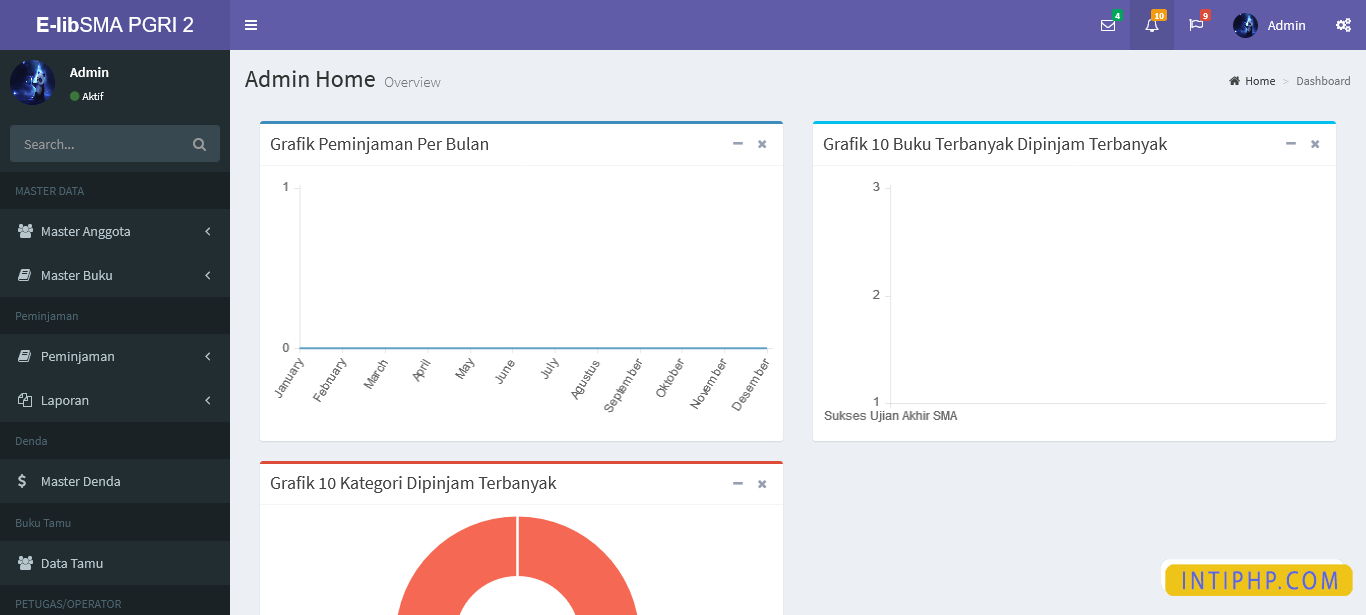The image size is (1366, 615).
Task: Expand the Laporan submenu chevron
Action: [x=208, y=400]
